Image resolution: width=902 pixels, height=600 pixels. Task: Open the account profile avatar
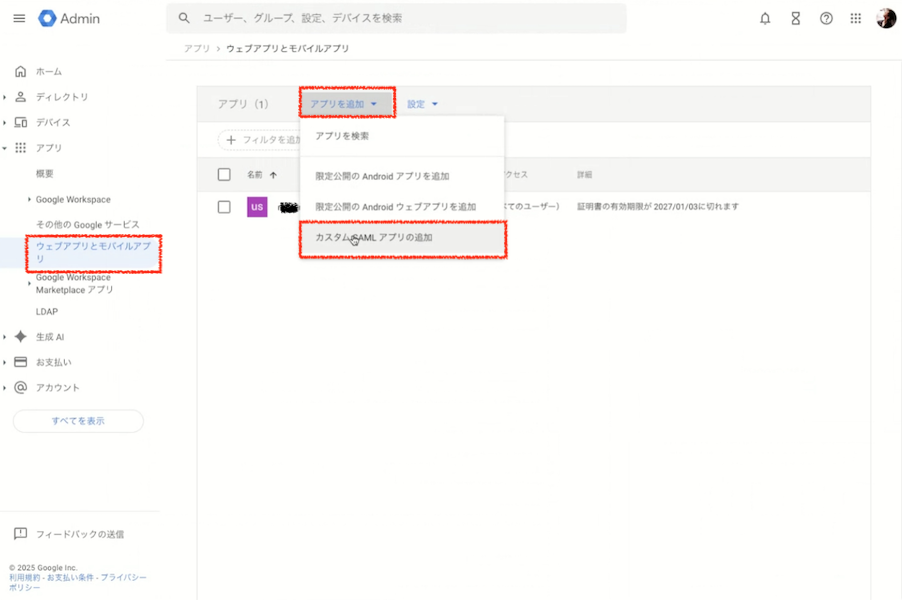tap(885, 17)
